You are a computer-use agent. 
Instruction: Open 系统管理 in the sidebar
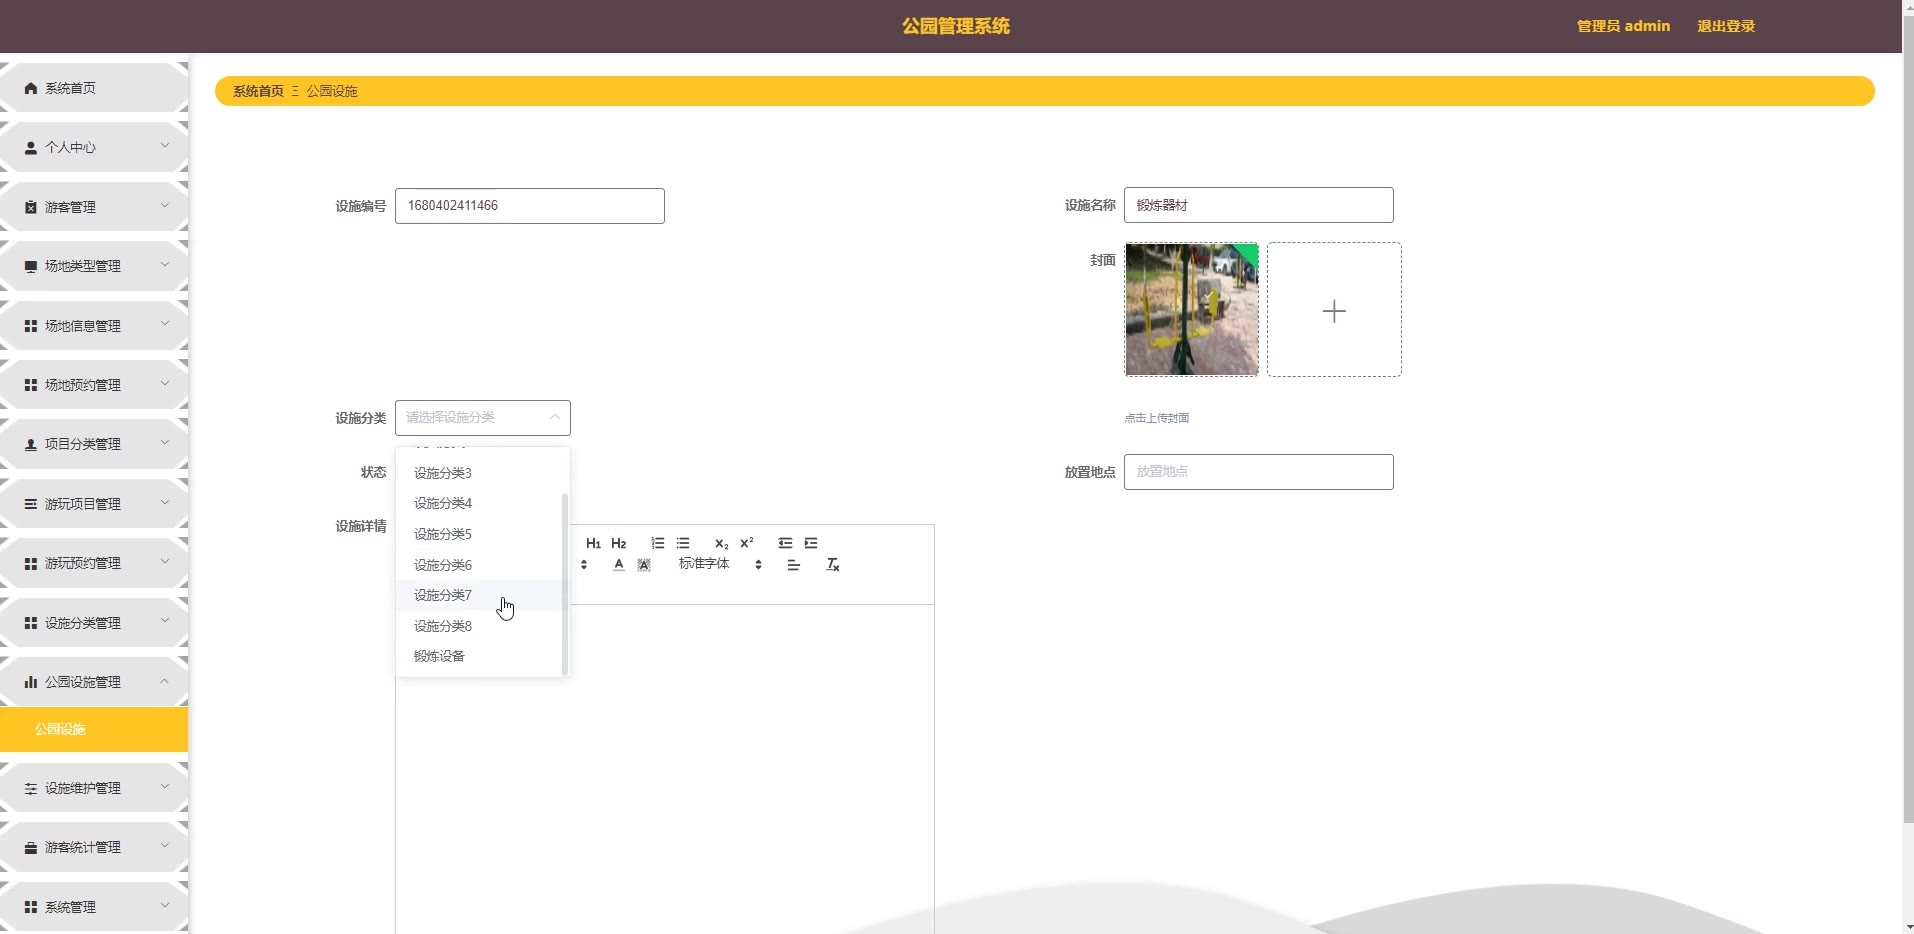(94, 907)
